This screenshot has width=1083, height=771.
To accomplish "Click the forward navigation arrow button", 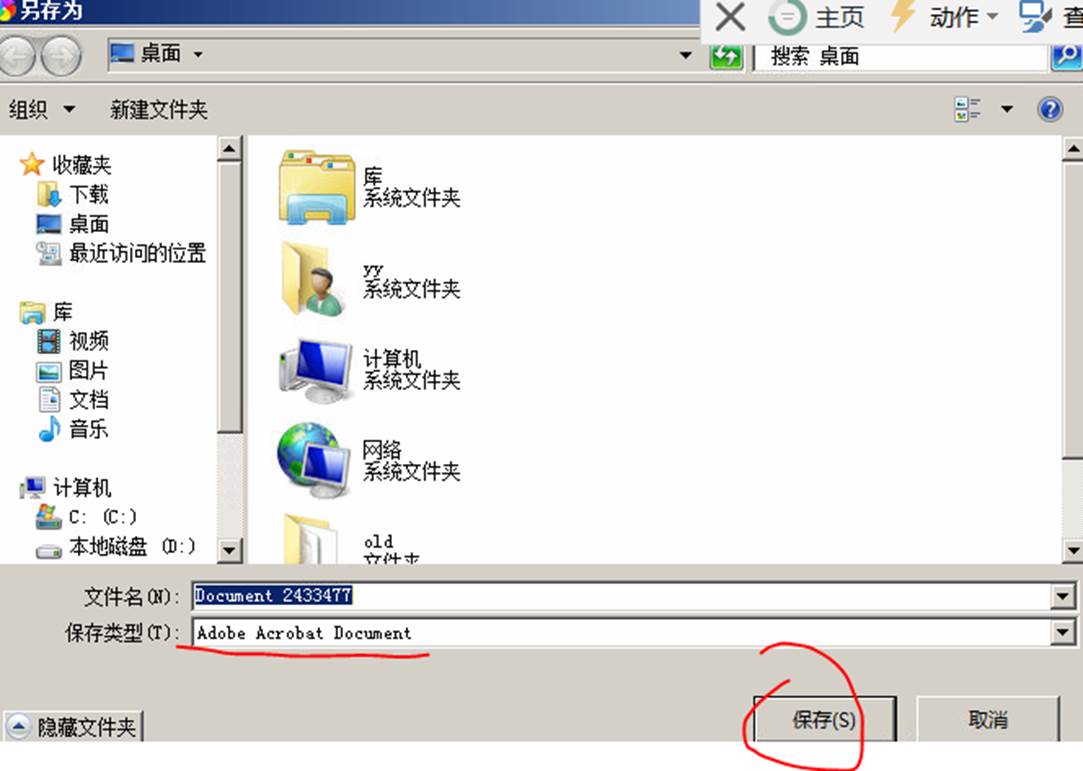I will point(61,57).
